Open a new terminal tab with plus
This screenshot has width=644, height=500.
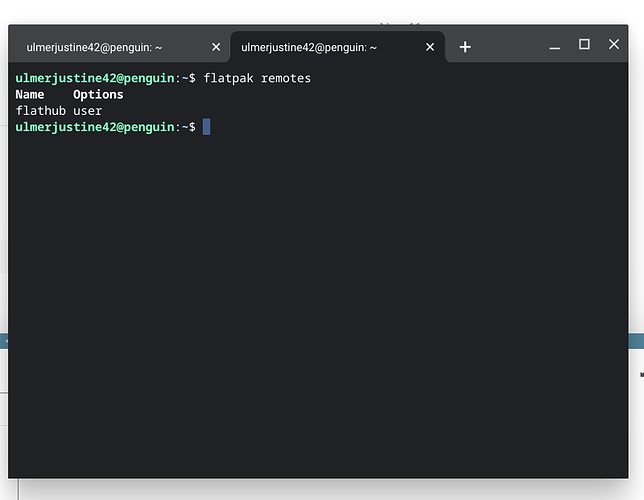coord(465,47)
